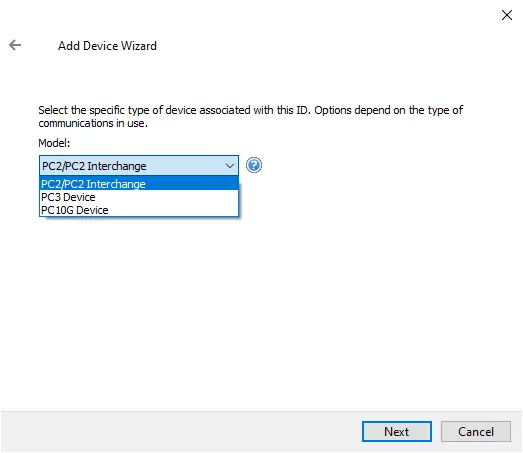Viewport: 523px width, 453px height.
Task: Go back using the left arrow icon
Action: (x=15, y=45)
